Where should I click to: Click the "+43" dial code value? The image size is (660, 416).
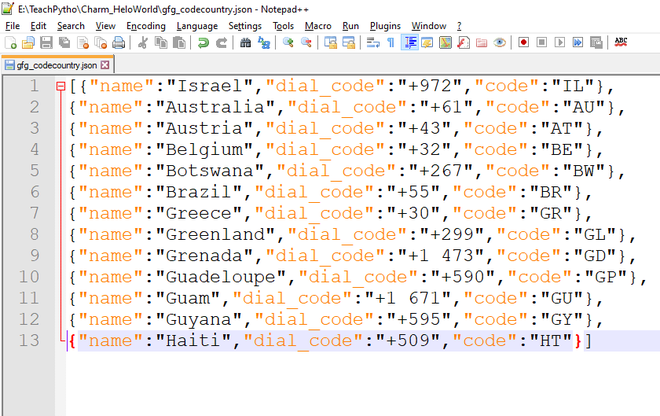pos(424,128)
